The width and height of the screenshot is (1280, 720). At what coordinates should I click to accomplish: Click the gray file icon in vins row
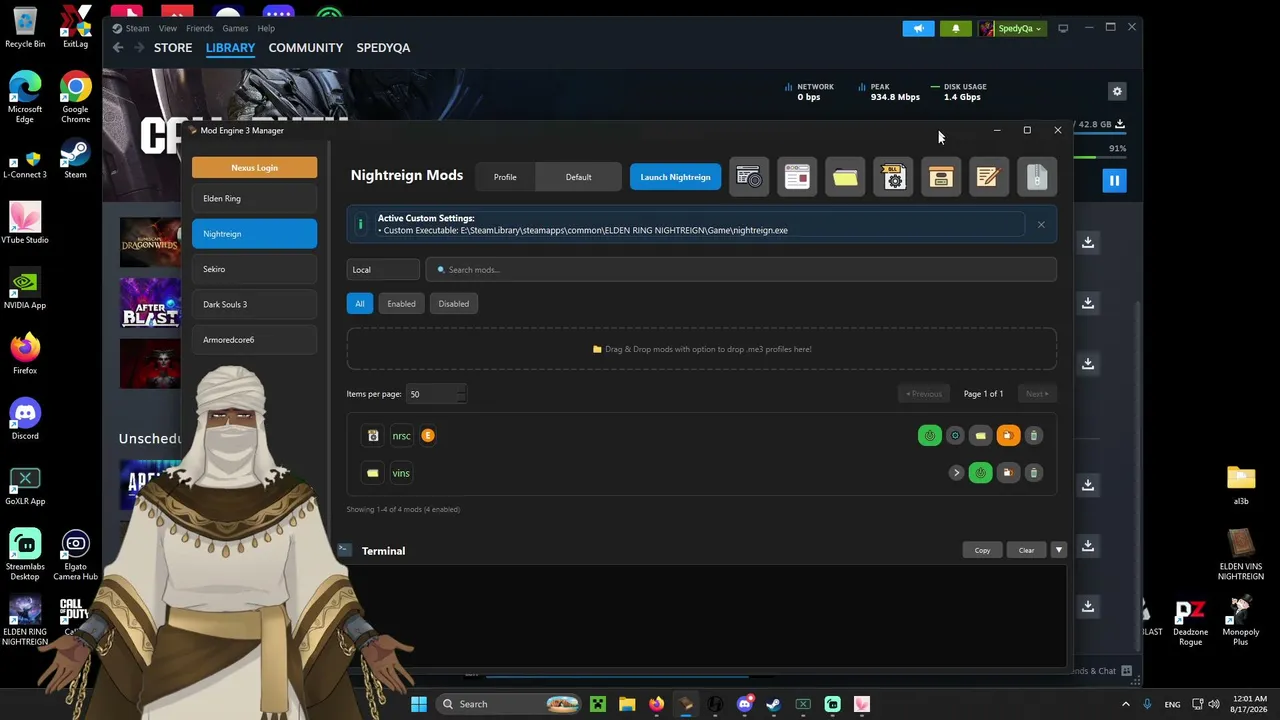1007,473
